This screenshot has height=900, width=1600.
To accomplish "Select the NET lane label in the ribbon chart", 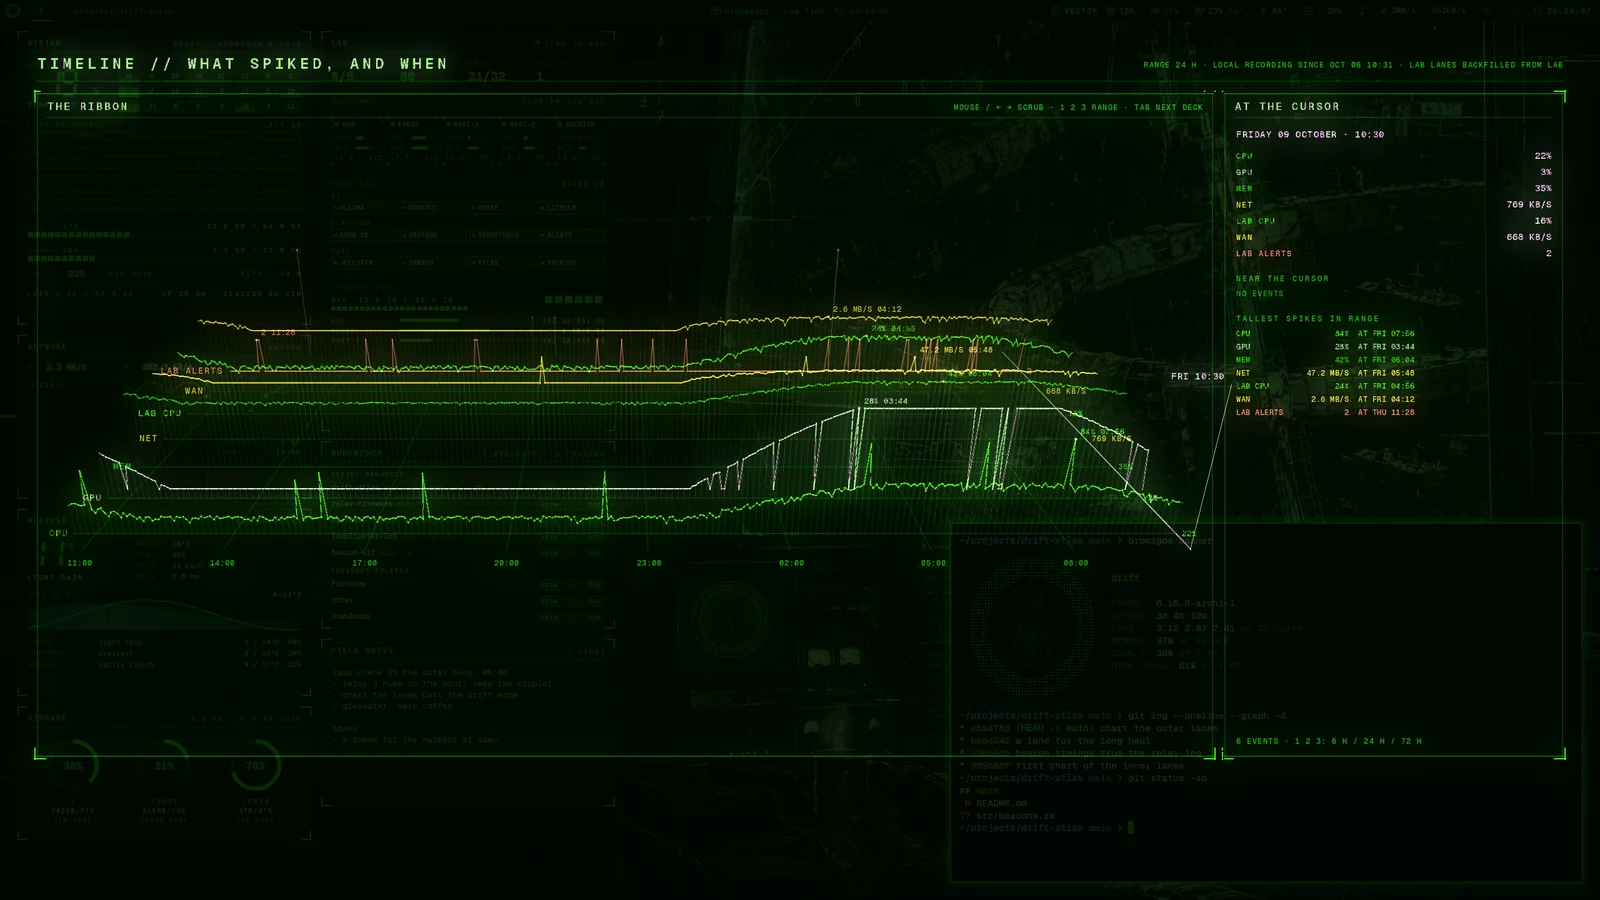I will pyautogui.click(x=148, y=438).
